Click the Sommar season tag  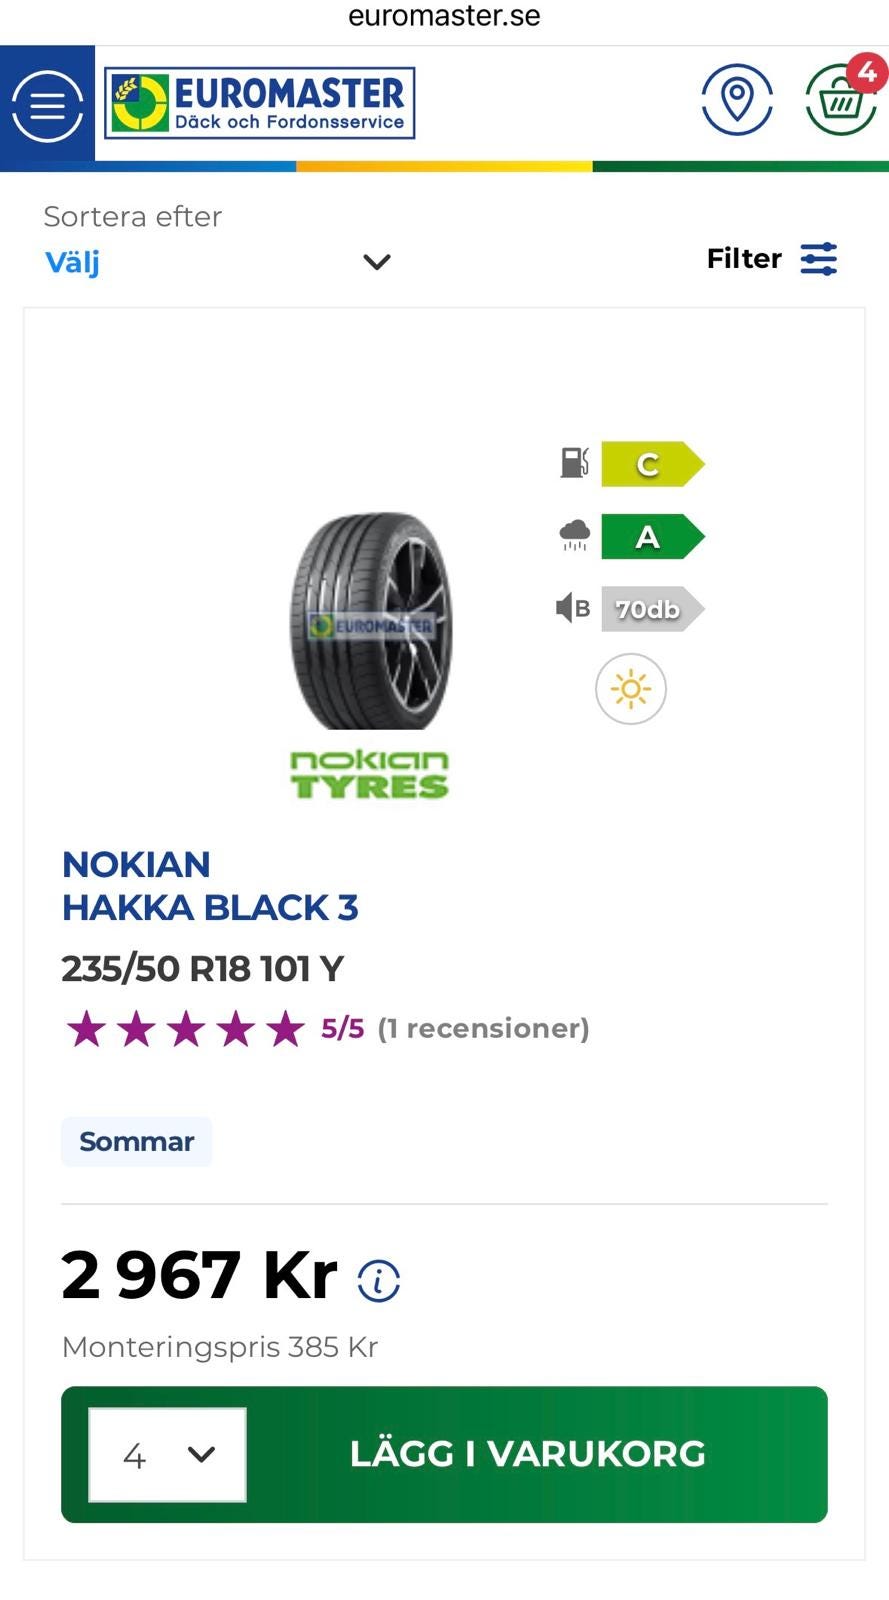(x=136, y=1142)
